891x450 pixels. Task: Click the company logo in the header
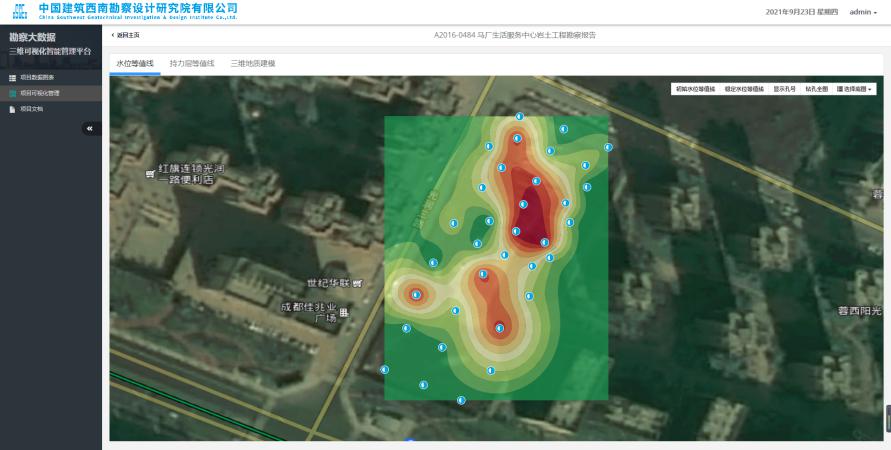pyautogui.click(x=19, y=11)
